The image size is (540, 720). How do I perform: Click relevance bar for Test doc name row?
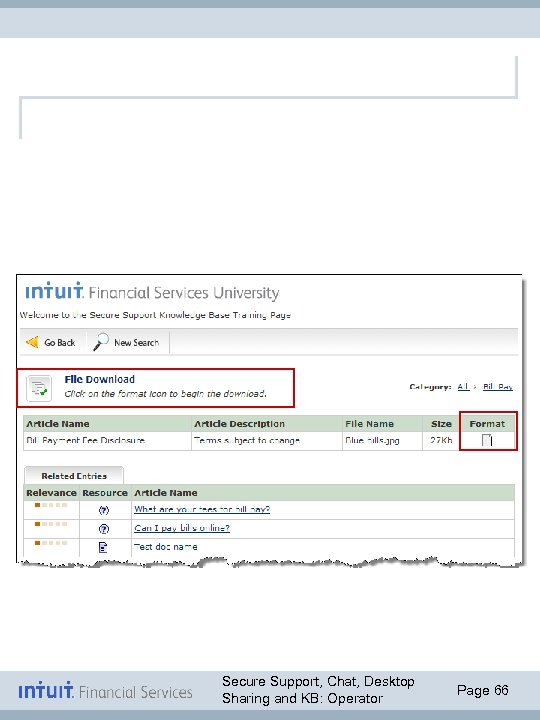coord(51,543)
